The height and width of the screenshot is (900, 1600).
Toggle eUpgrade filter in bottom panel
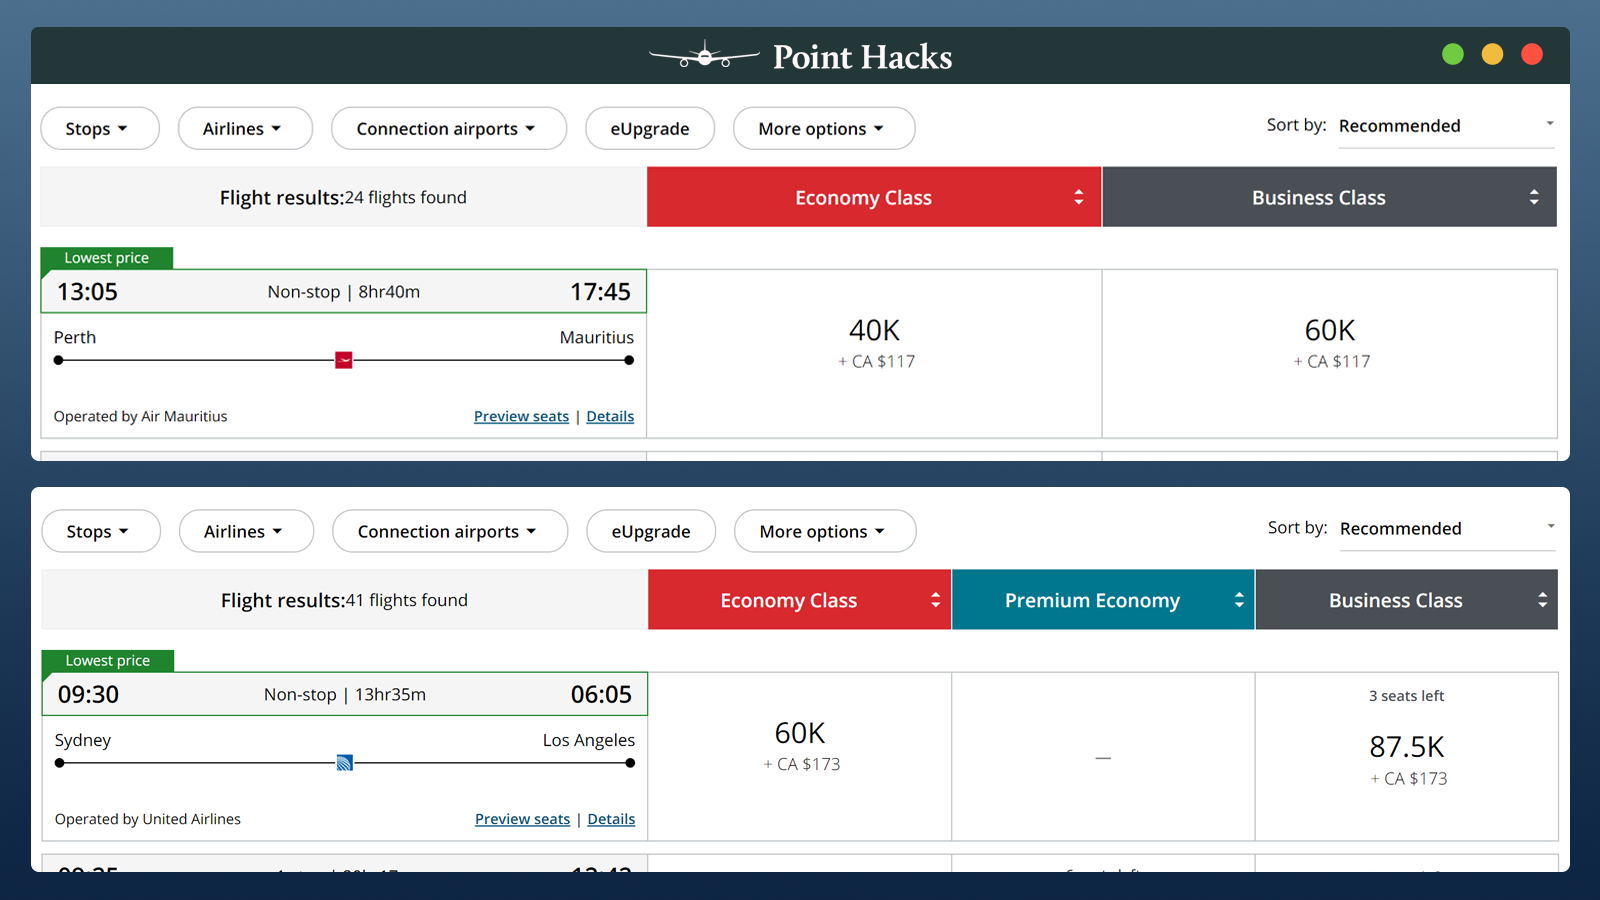click(651, 531)
